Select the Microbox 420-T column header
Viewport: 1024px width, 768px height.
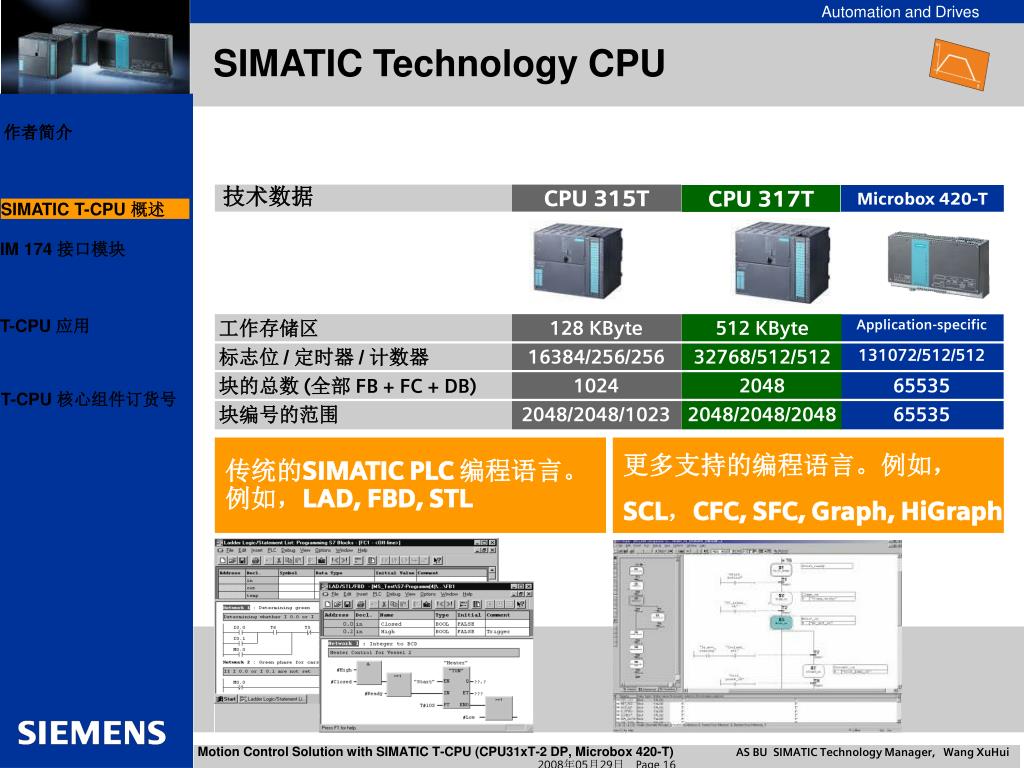[922, 199]
